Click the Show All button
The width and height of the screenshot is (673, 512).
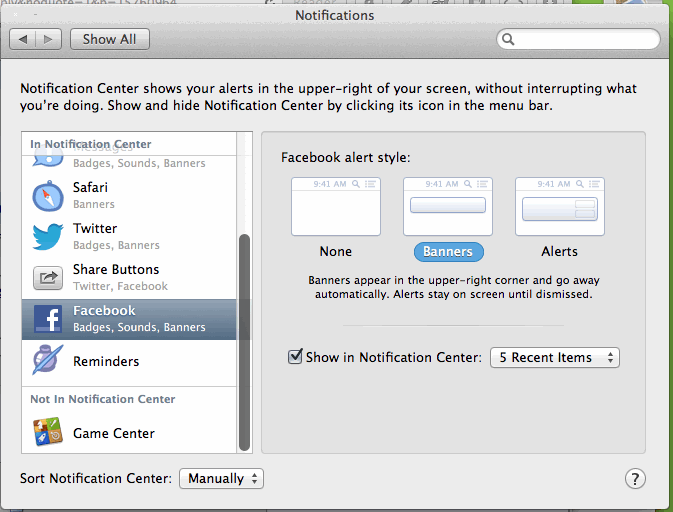pyautogui.click(x=109, y=39)
